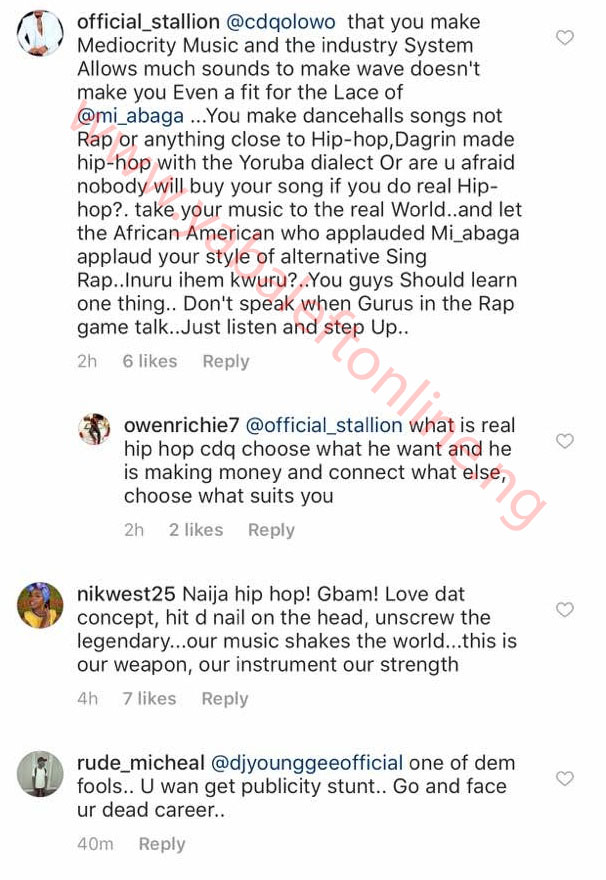This screenshot has height=880, width=606.
Task: Like official_stallion's comment with the heart
Action: tap(565, 38)
